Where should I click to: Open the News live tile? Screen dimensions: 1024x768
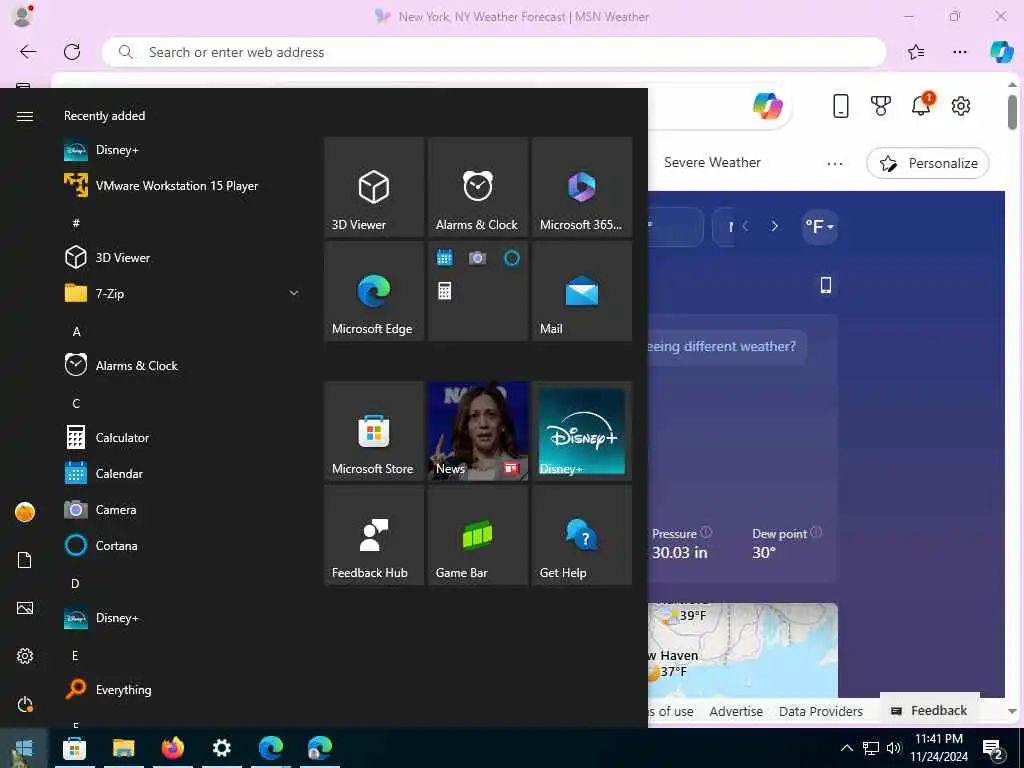click(478, 431)
